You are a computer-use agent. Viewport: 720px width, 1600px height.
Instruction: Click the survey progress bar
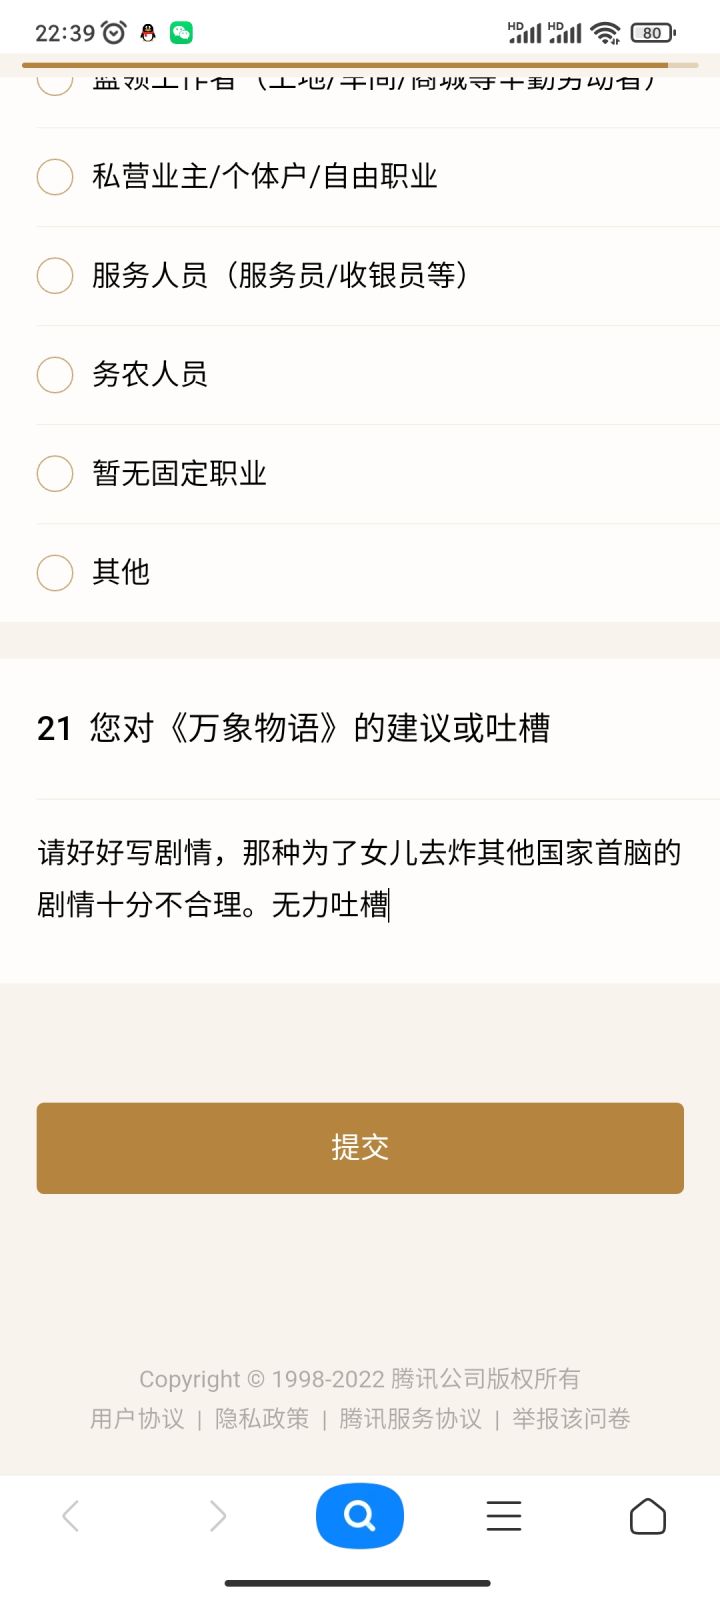click(360, 65)
